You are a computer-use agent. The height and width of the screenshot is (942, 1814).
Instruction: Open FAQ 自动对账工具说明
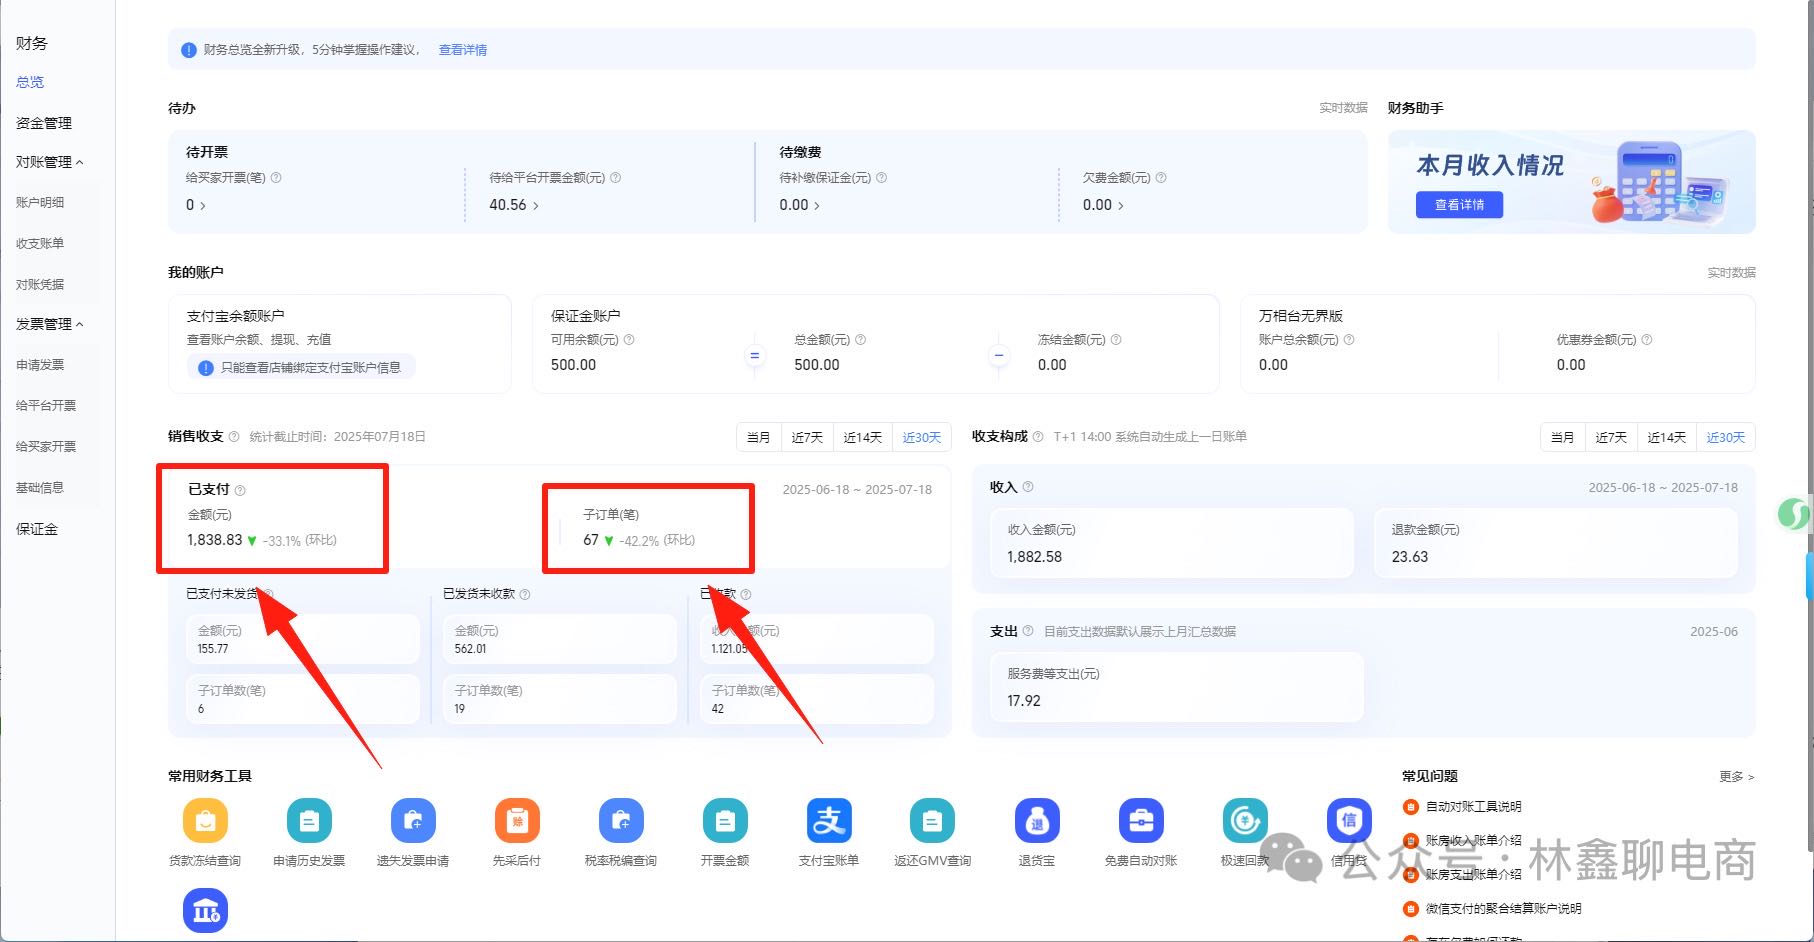(x=1473, y=807)
